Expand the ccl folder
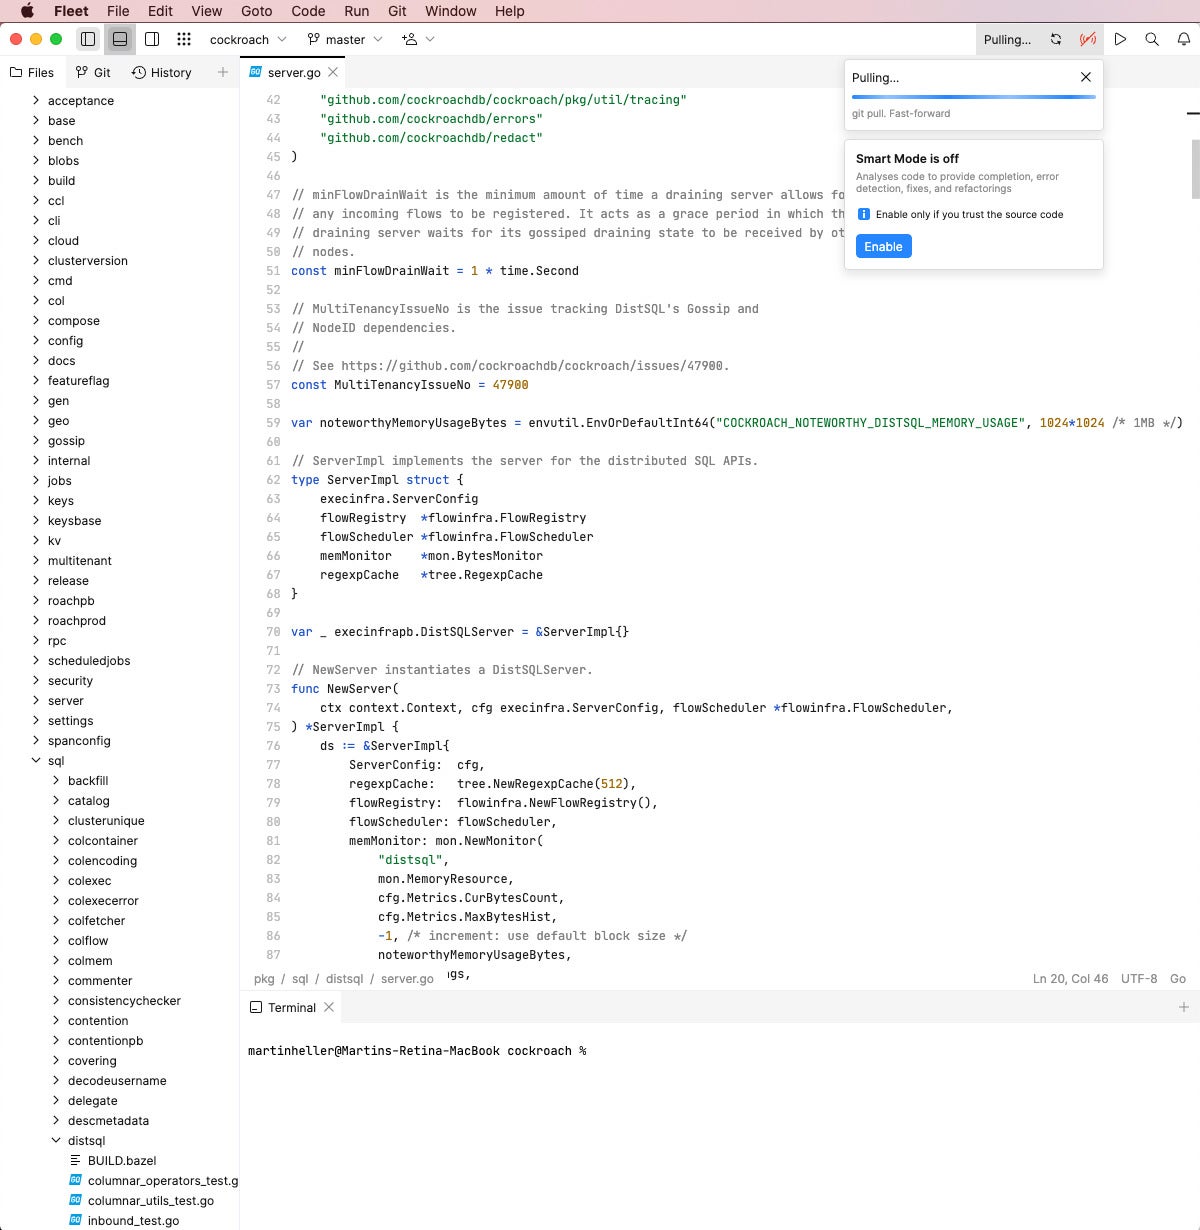The image size is (1200, 1230). (36, 200)
